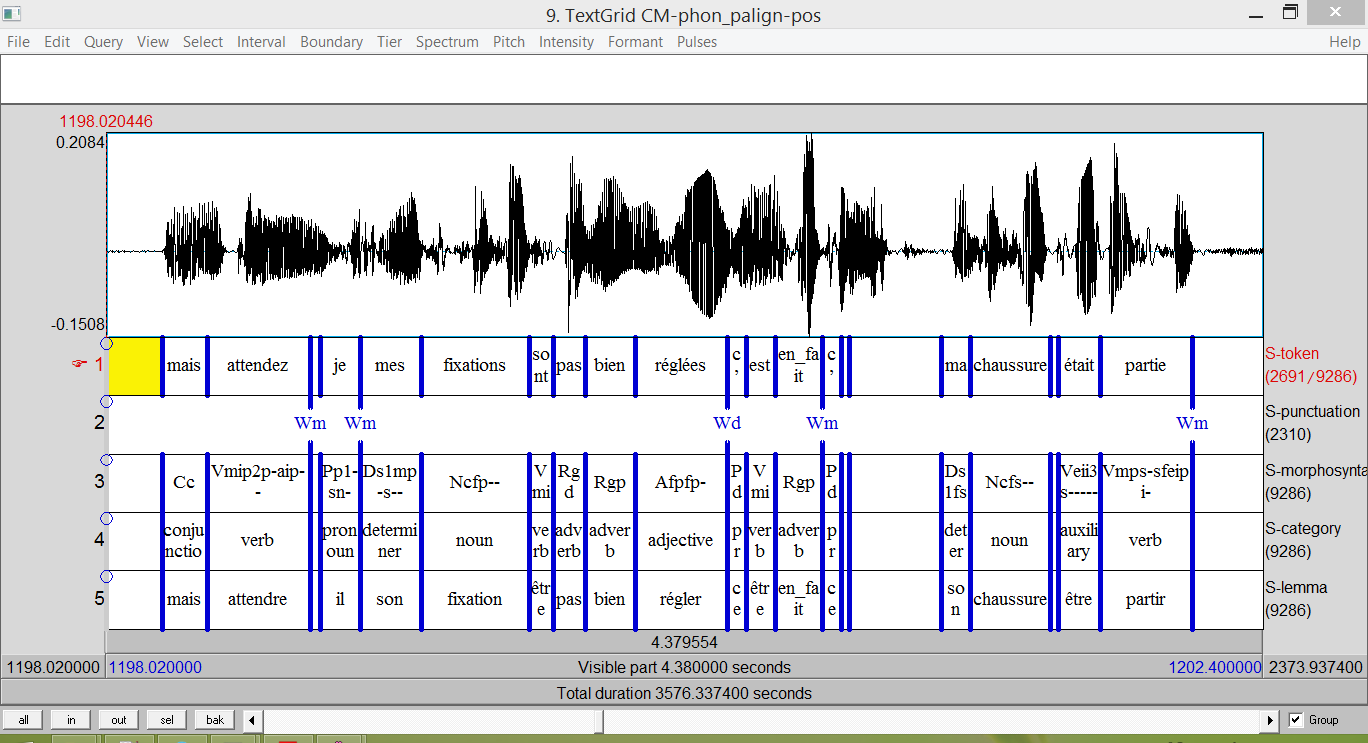Click the 'Wd' punctuation point
1368x743 pixels.
pyautogui.click(x=727, y=423)
